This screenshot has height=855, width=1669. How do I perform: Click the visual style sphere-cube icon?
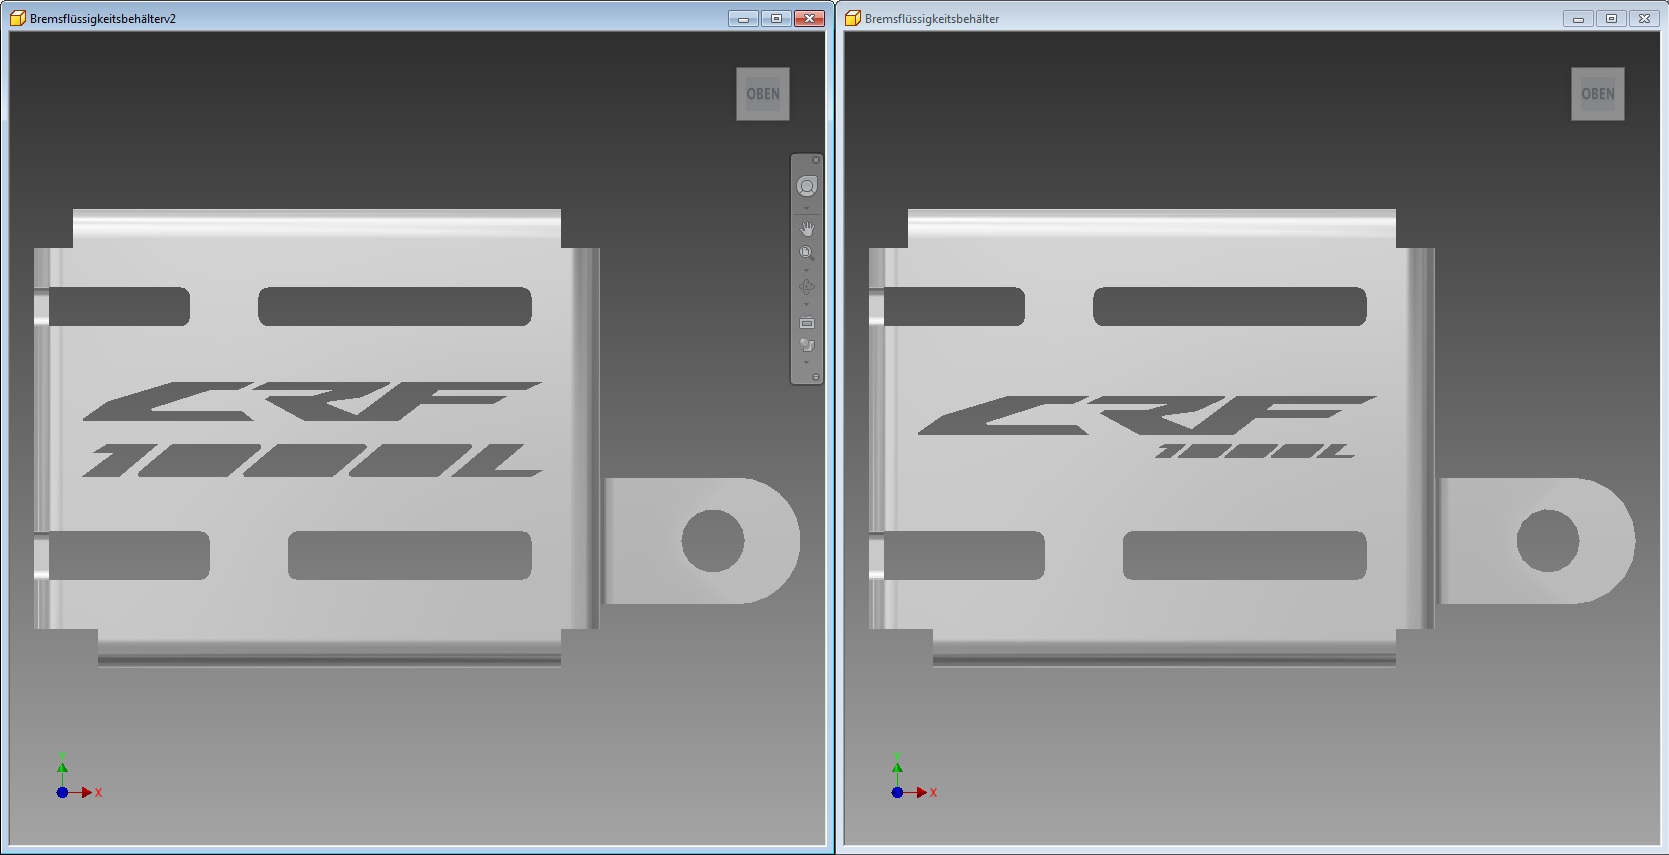coord(807,345)
